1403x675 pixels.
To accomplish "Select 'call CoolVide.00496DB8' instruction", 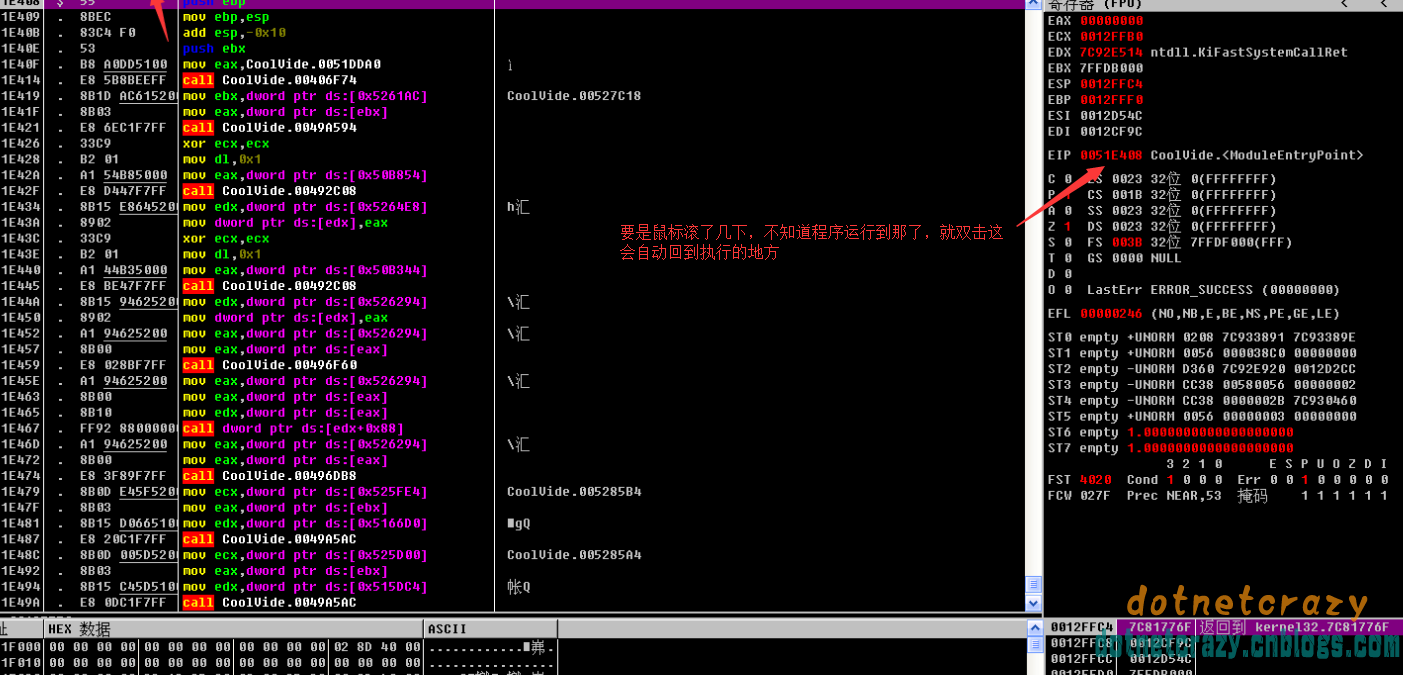I will pos(270,476).
